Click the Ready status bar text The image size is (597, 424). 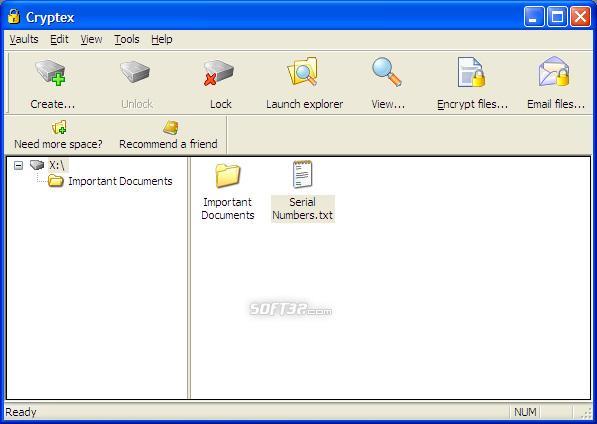click(21, 412)
